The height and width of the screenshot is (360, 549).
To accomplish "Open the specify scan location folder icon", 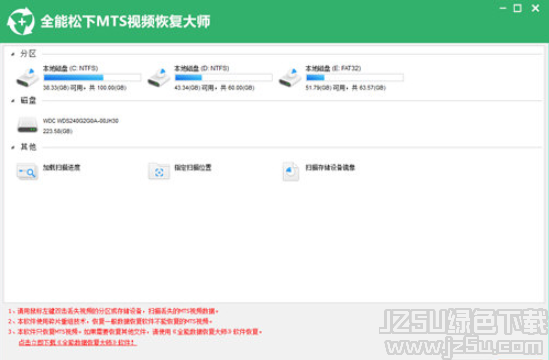I will click(159, 171).
